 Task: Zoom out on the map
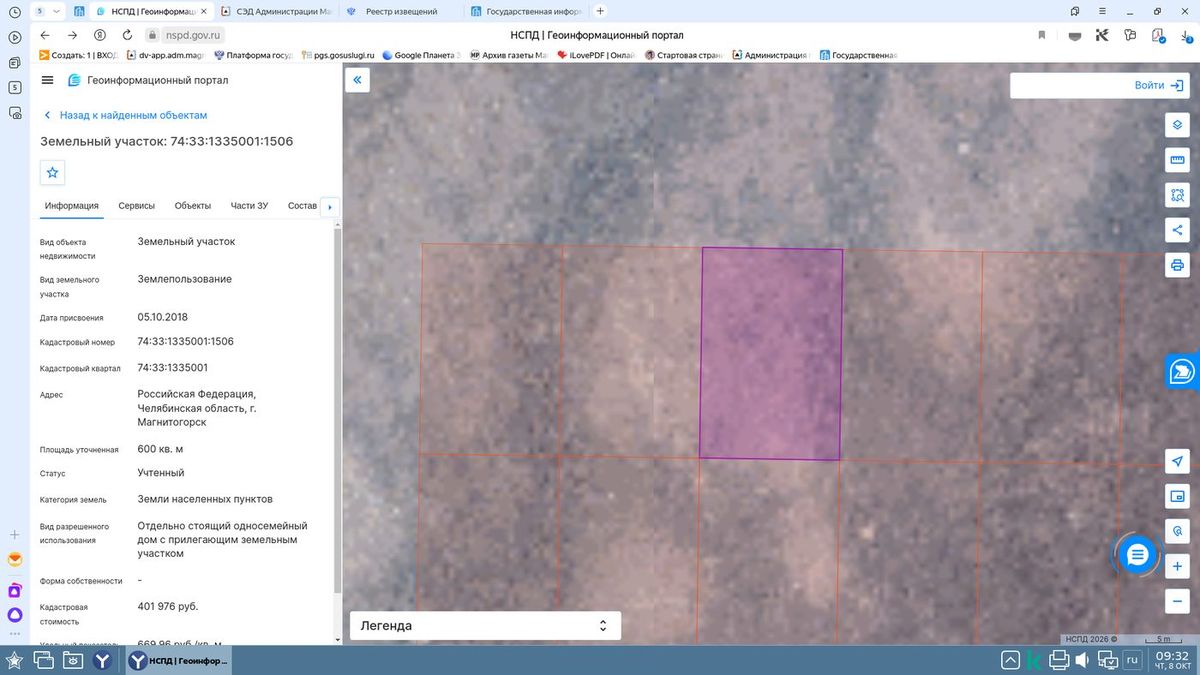click(1177, 601)
